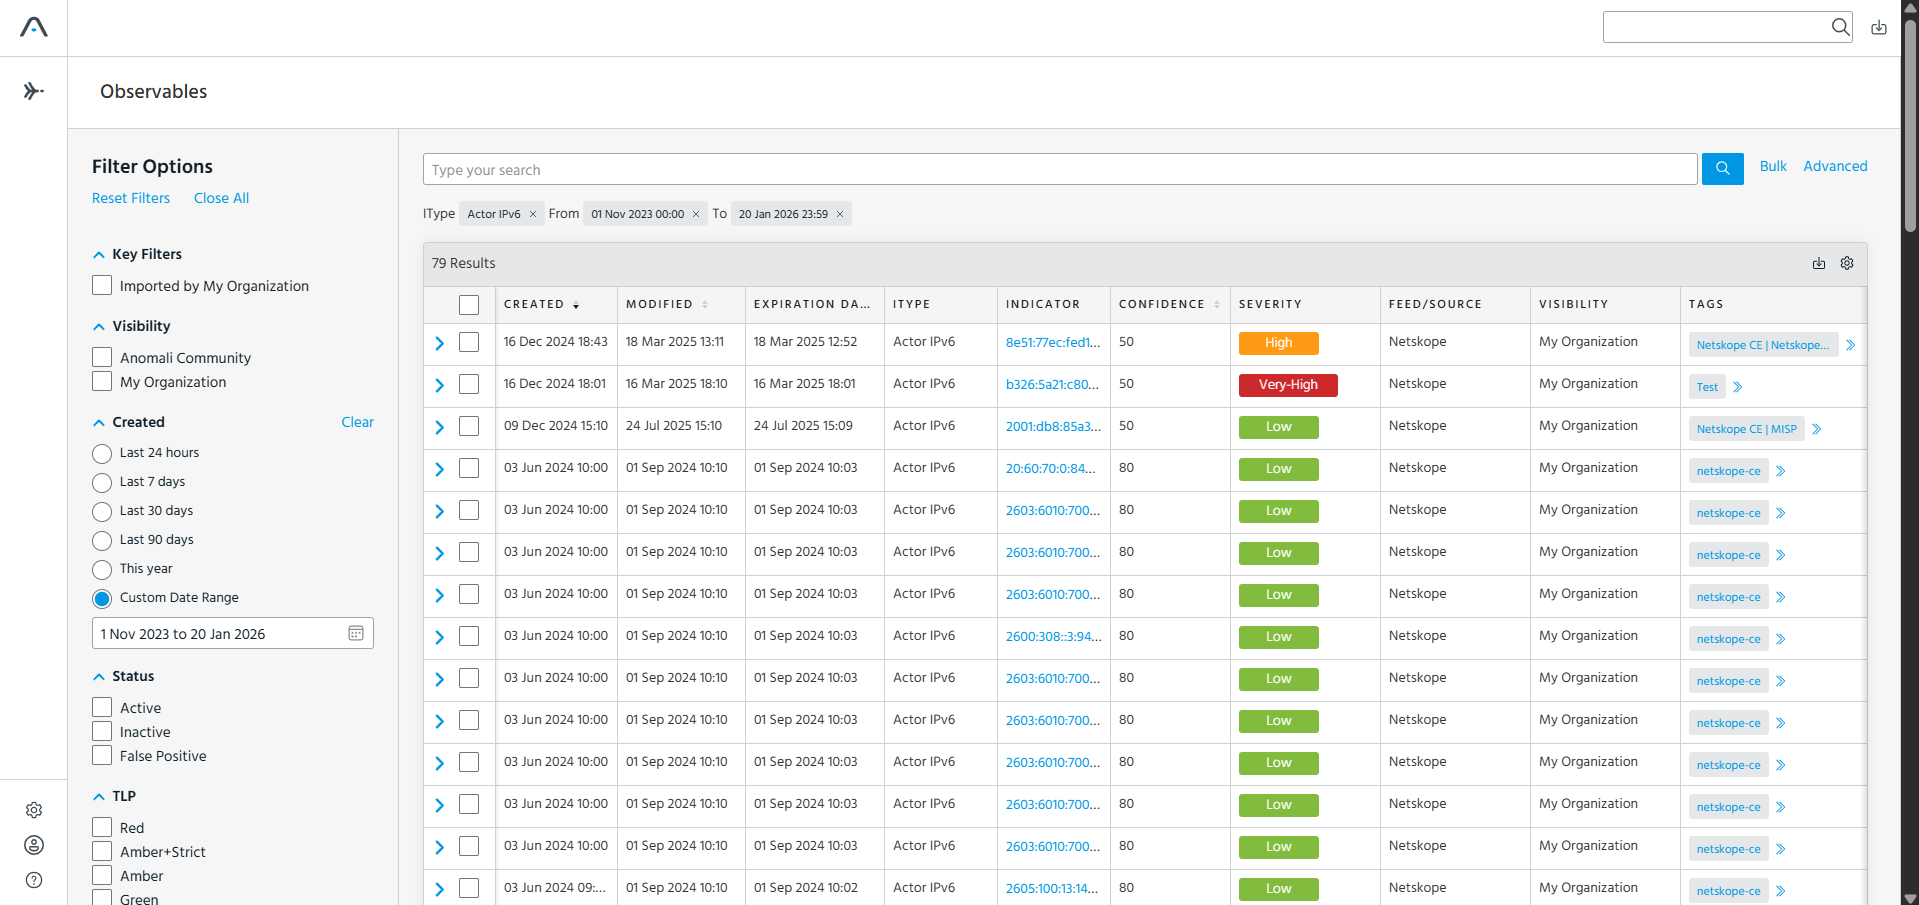Expand the sidebar navigation arrow icon
Viewport: 1919px width, 905px height.
point(34,91)
